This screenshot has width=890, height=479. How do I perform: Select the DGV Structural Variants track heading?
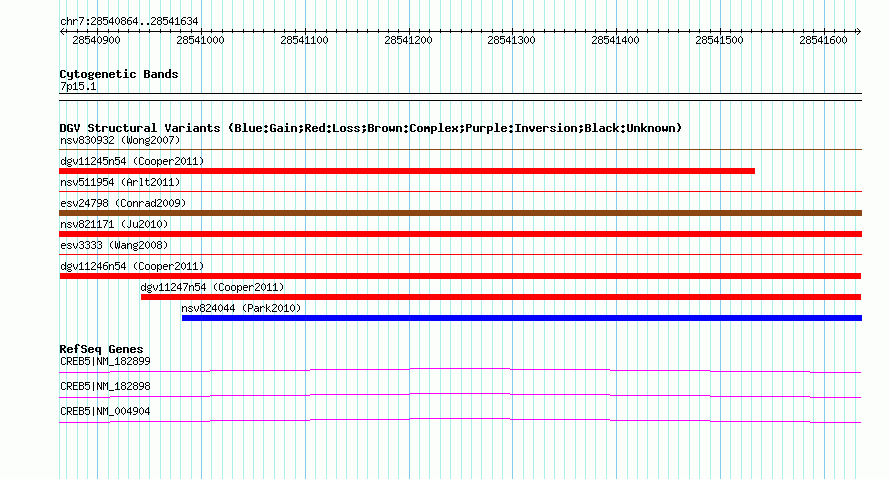point(371,128)
